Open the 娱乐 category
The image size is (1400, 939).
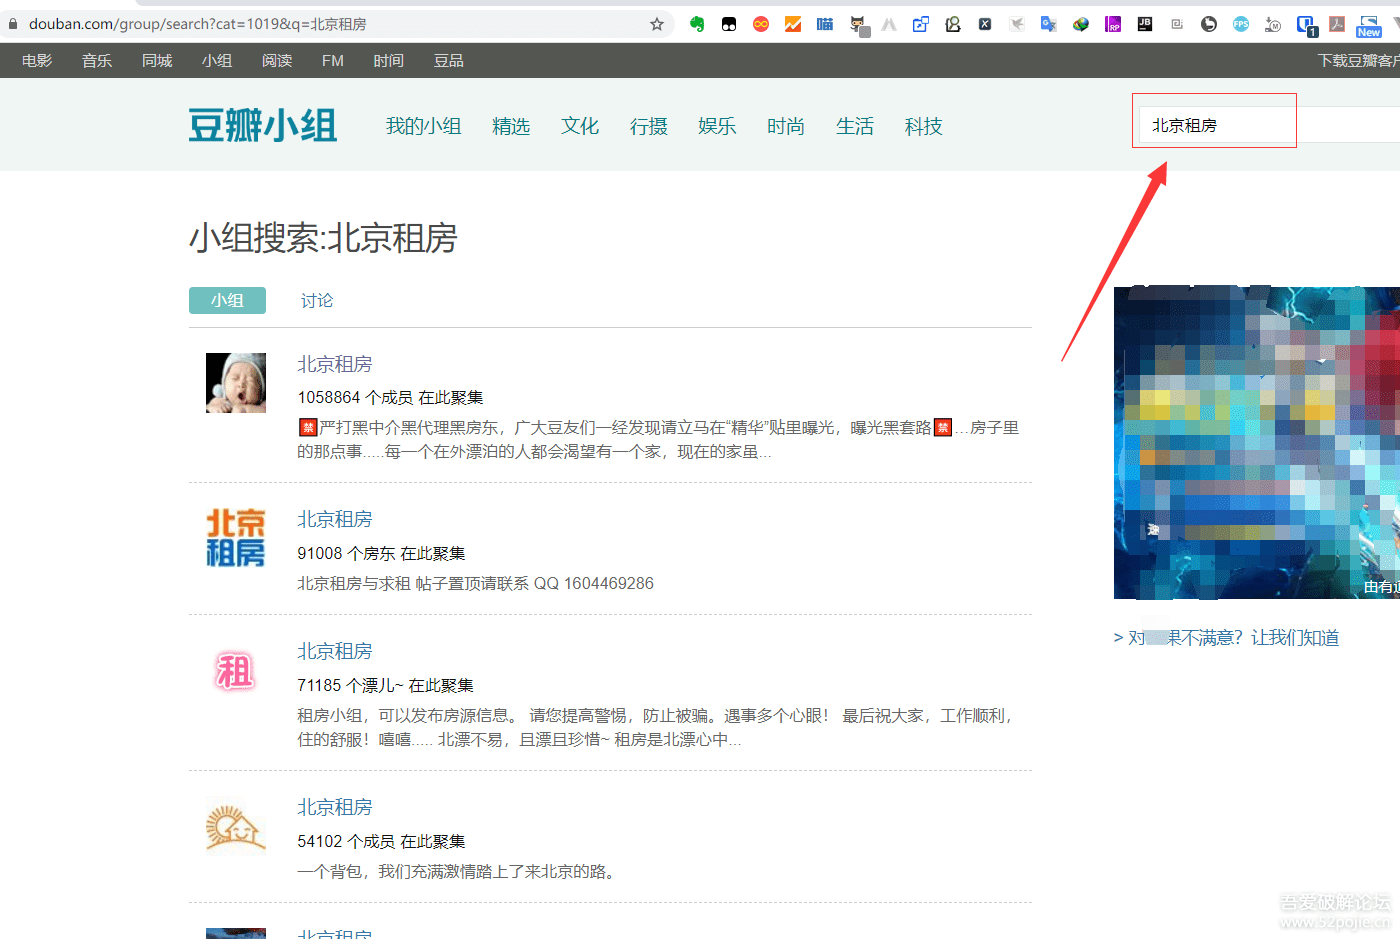pyautogui.click(x=717, y=126)
